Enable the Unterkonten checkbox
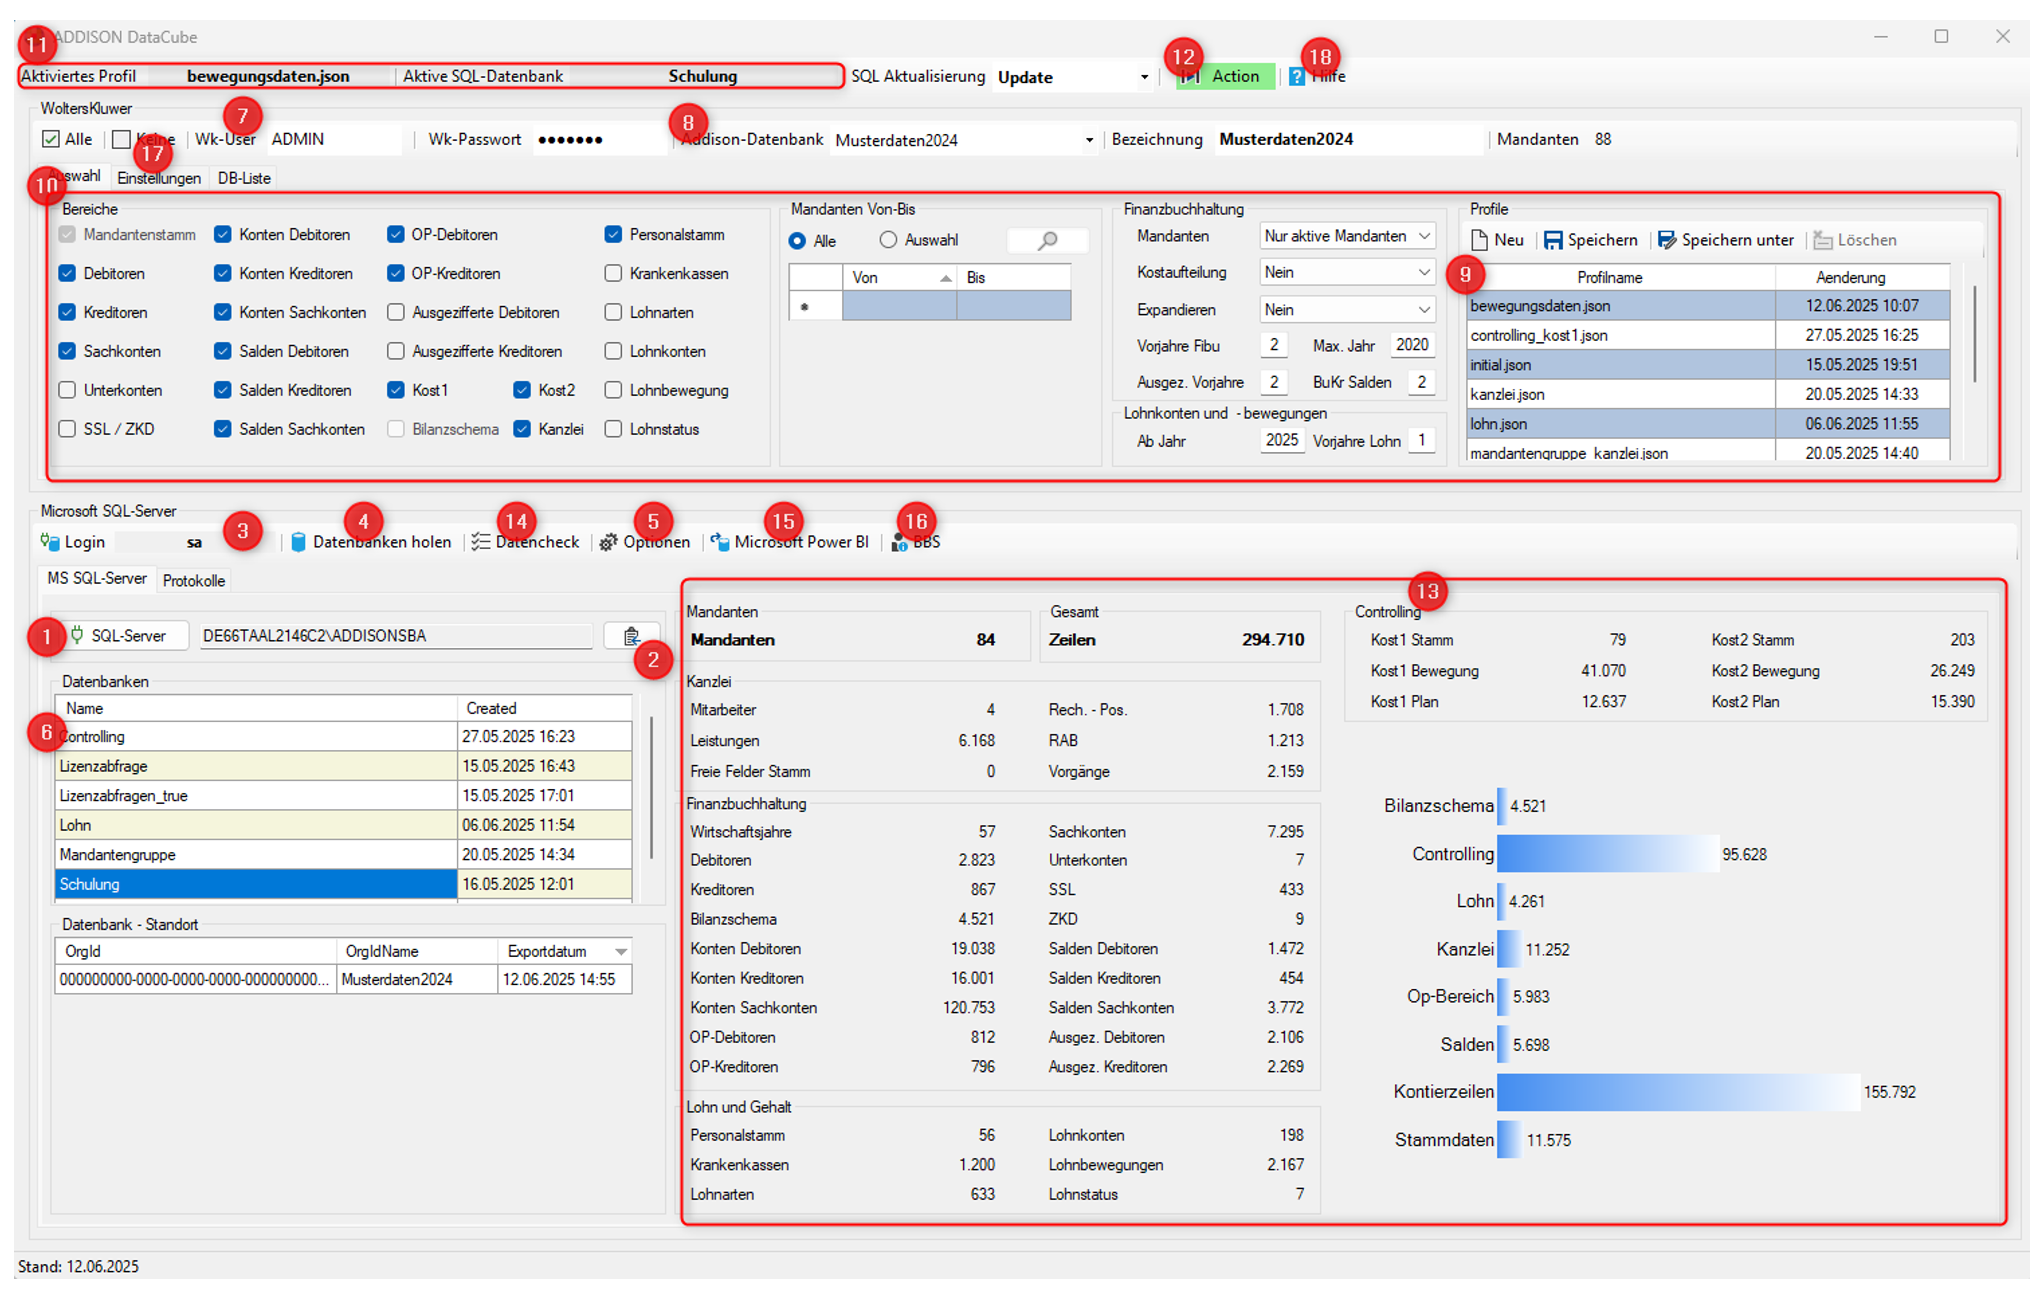This screenshot has width=2042, height=1291. [x=67, y=390]
